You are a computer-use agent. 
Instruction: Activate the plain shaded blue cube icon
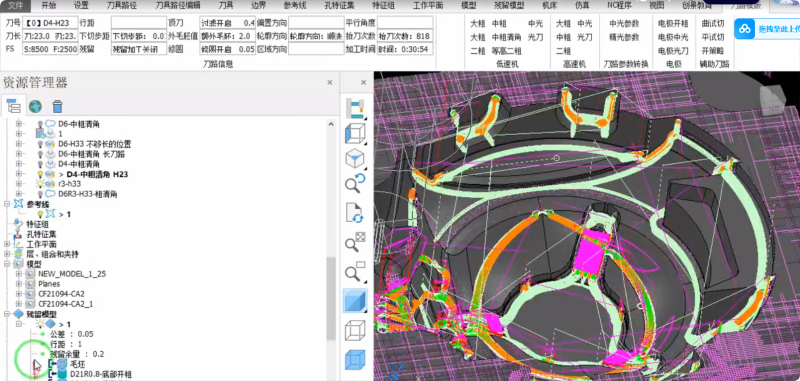point(355,301)
